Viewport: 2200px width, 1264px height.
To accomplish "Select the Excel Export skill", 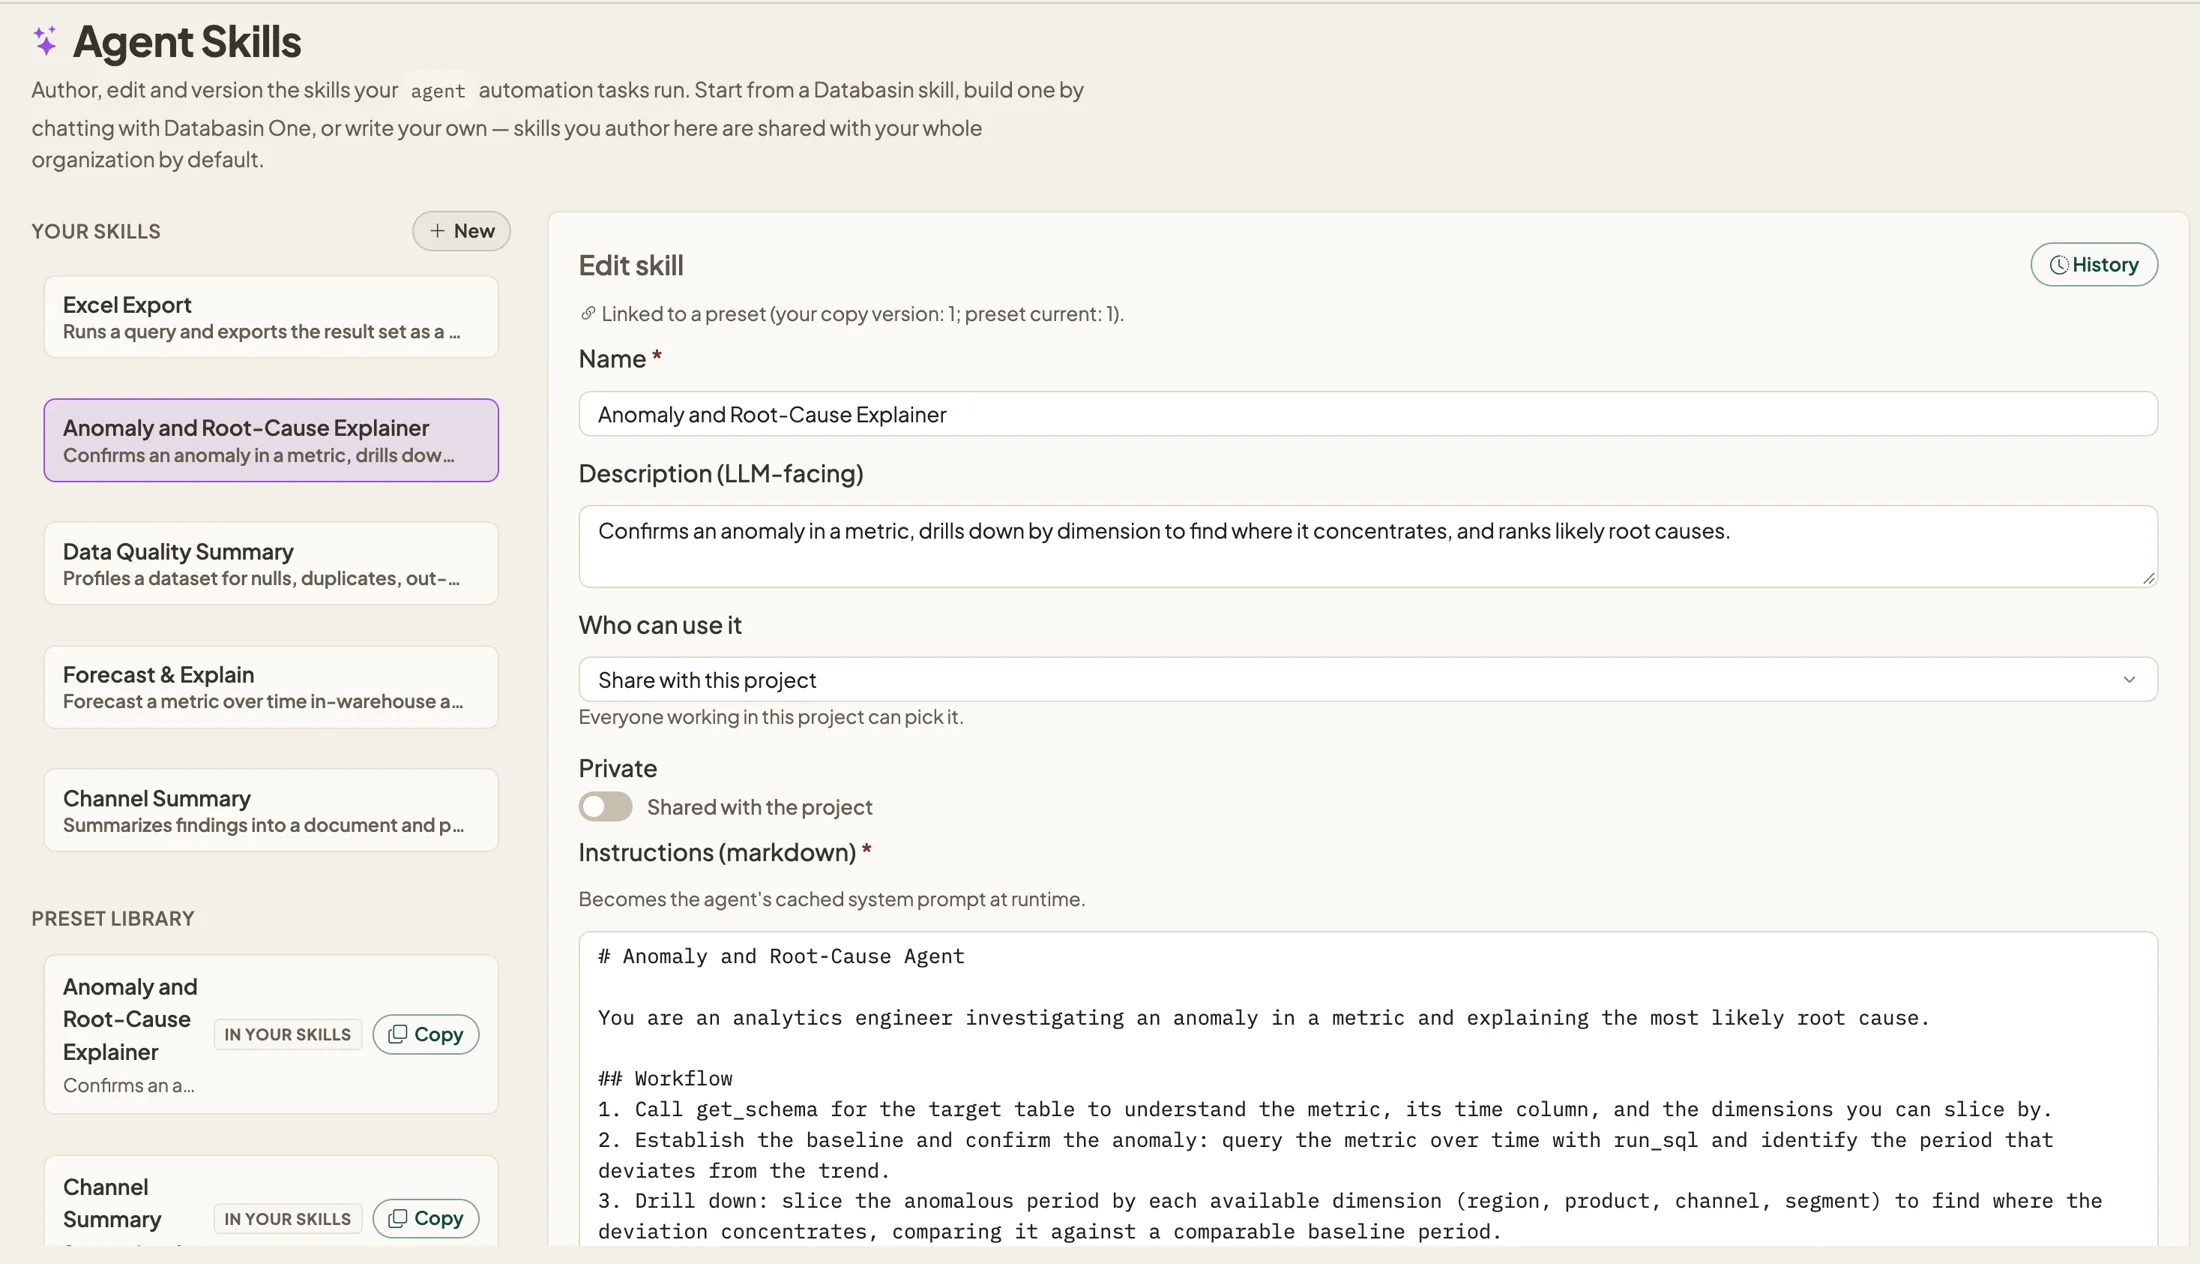I will (271, 317).
